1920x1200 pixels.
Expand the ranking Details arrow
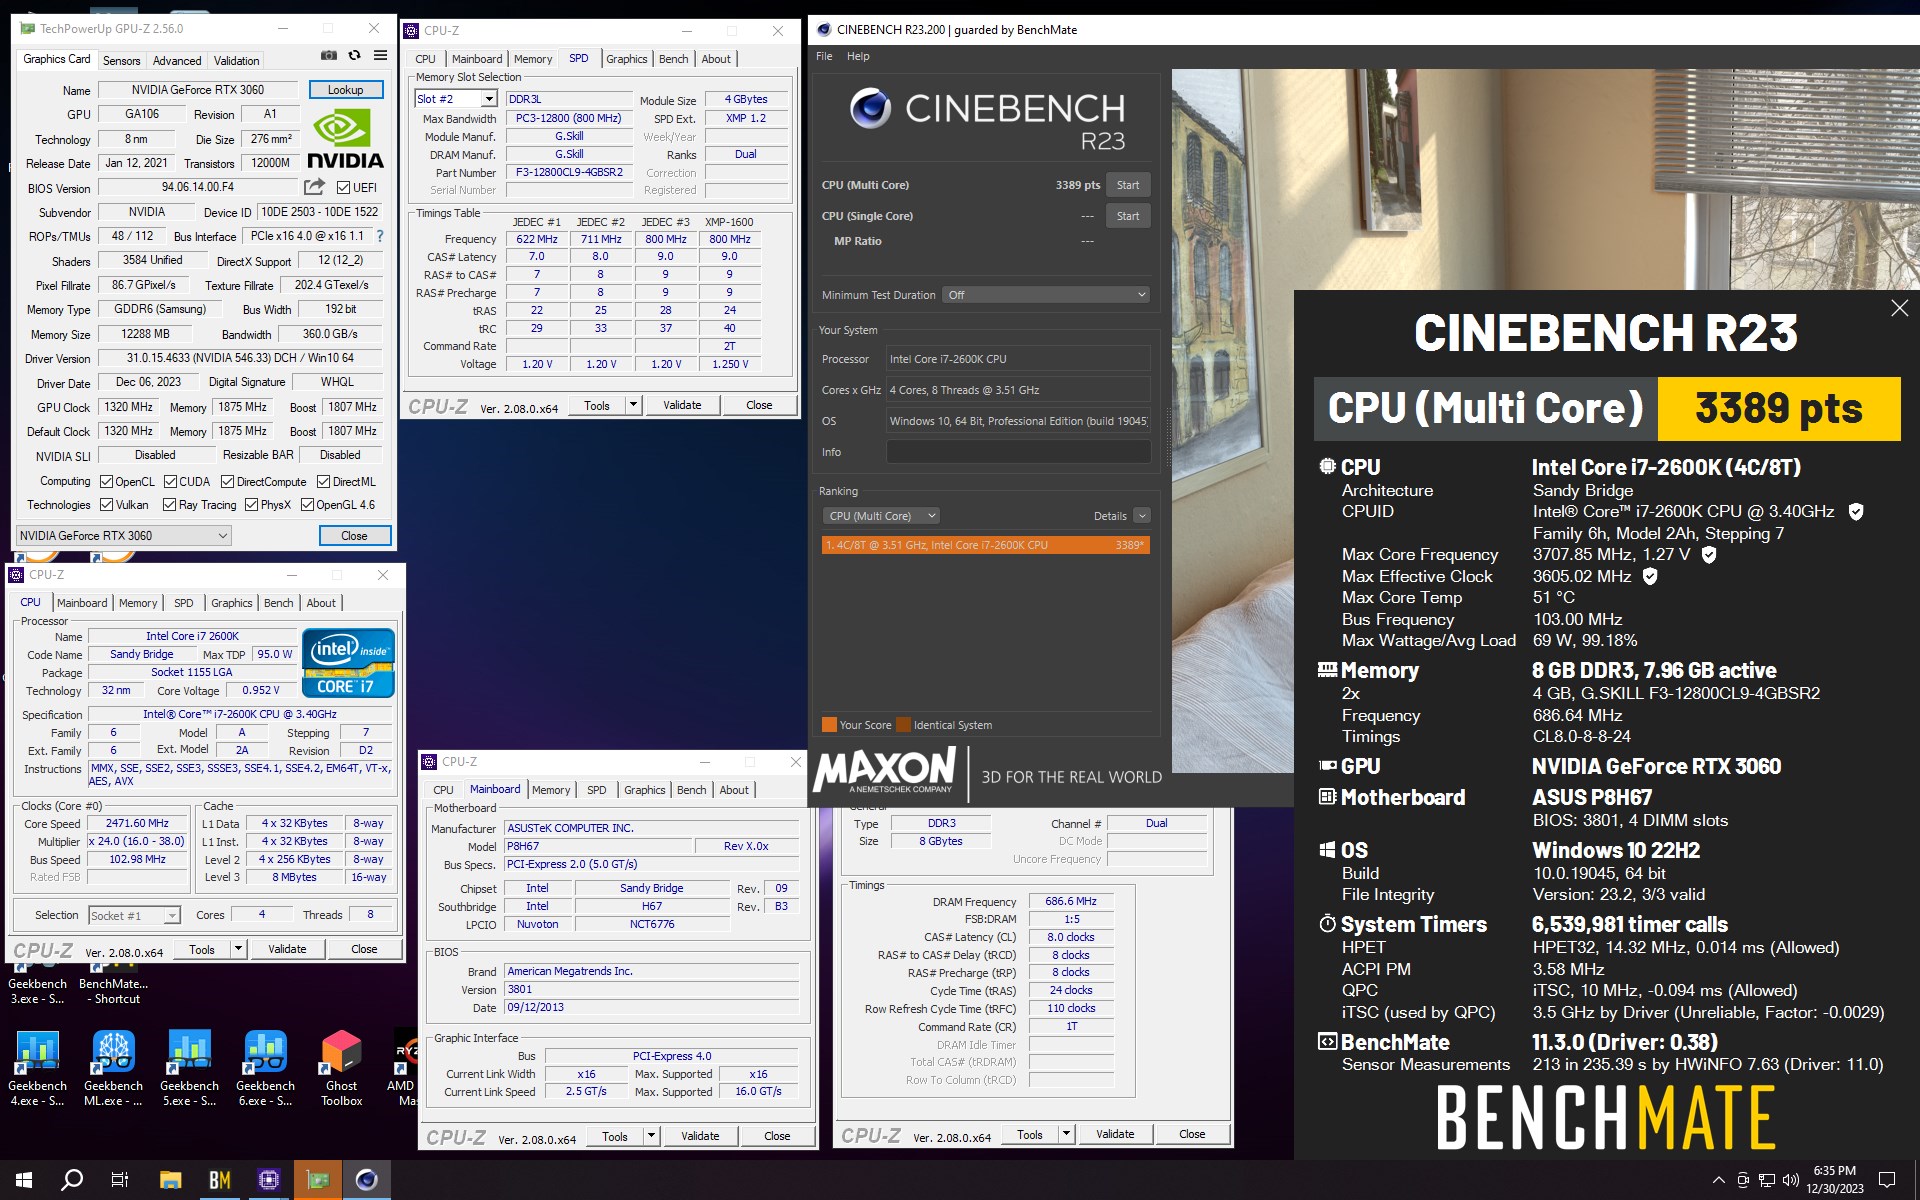pyautogui.click(x=1142, y=516)
